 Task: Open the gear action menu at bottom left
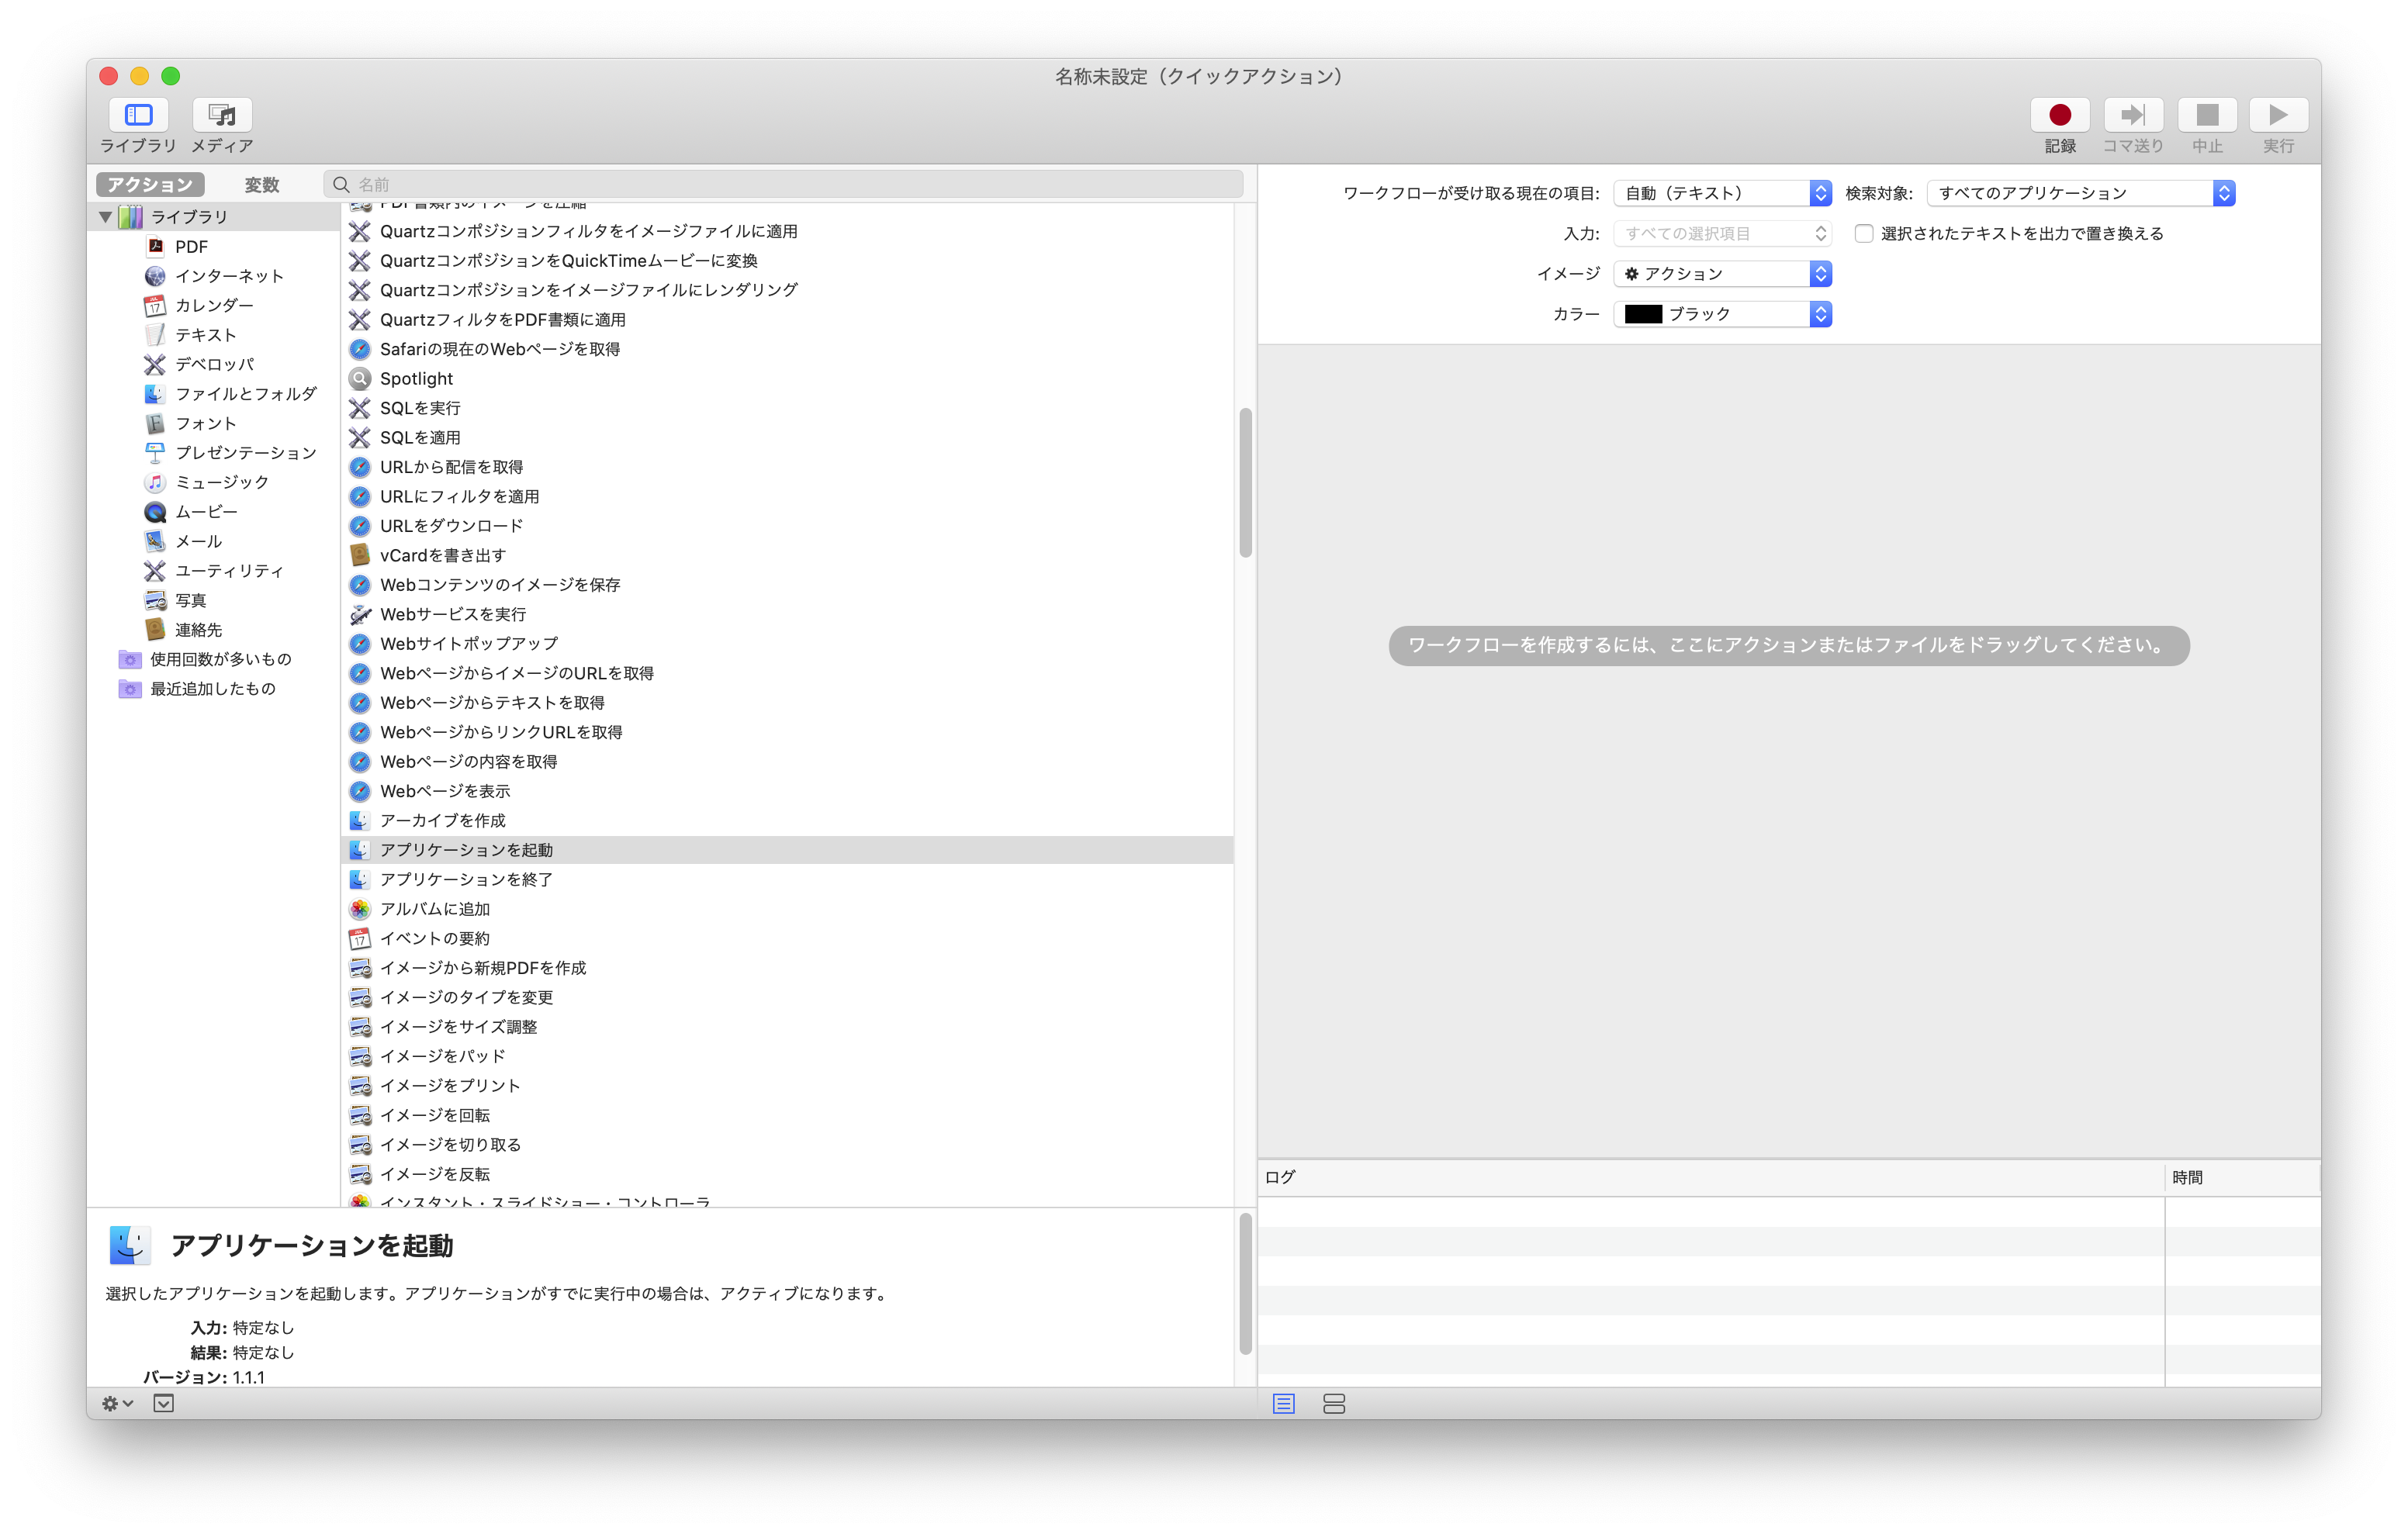(x=116, y=1404)
